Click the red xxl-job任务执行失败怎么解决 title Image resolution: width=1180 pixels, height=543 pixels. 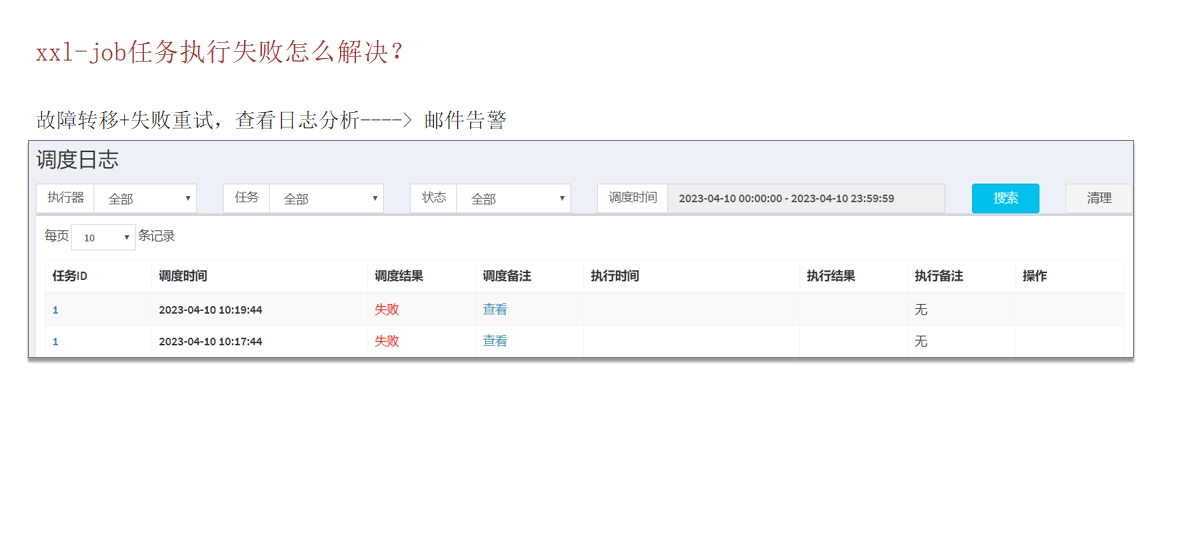[x=220, y=53]
